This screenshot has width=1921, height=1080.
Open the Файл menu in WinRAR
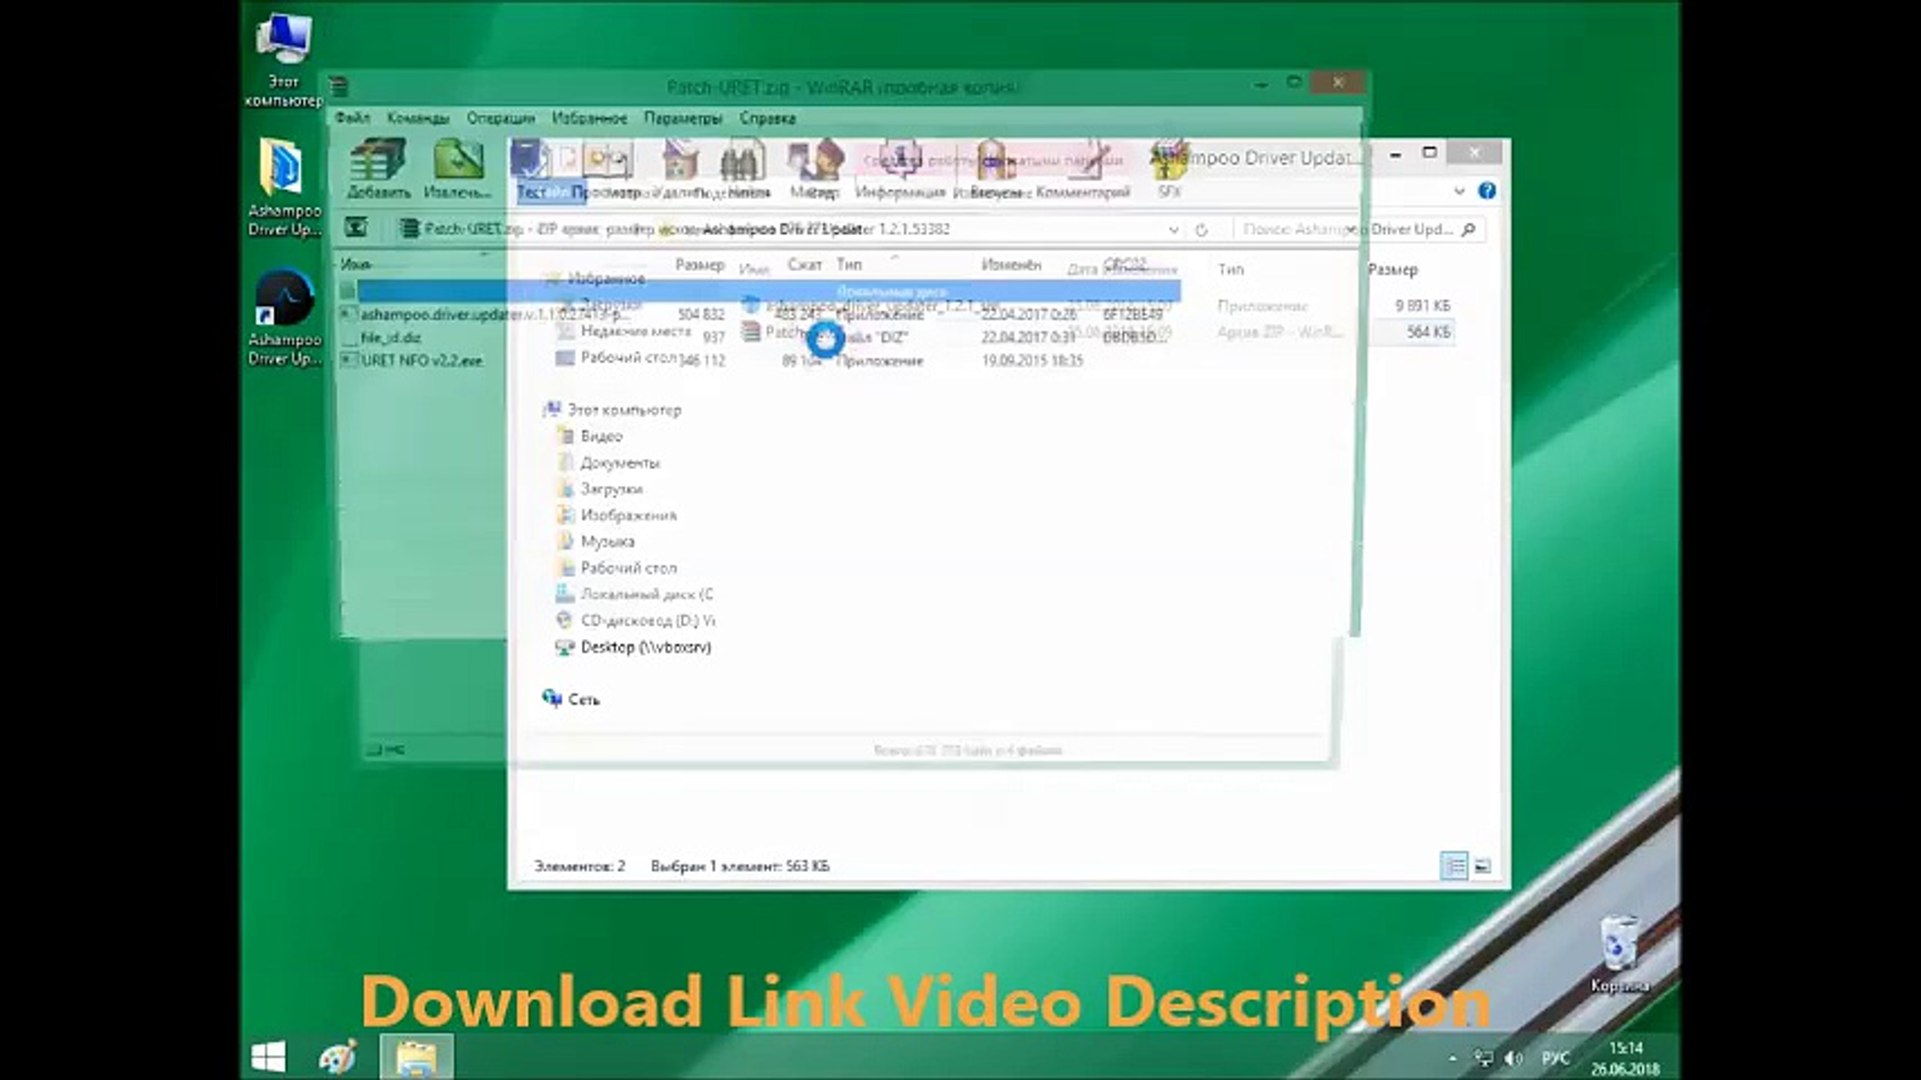tap(352, 118)
